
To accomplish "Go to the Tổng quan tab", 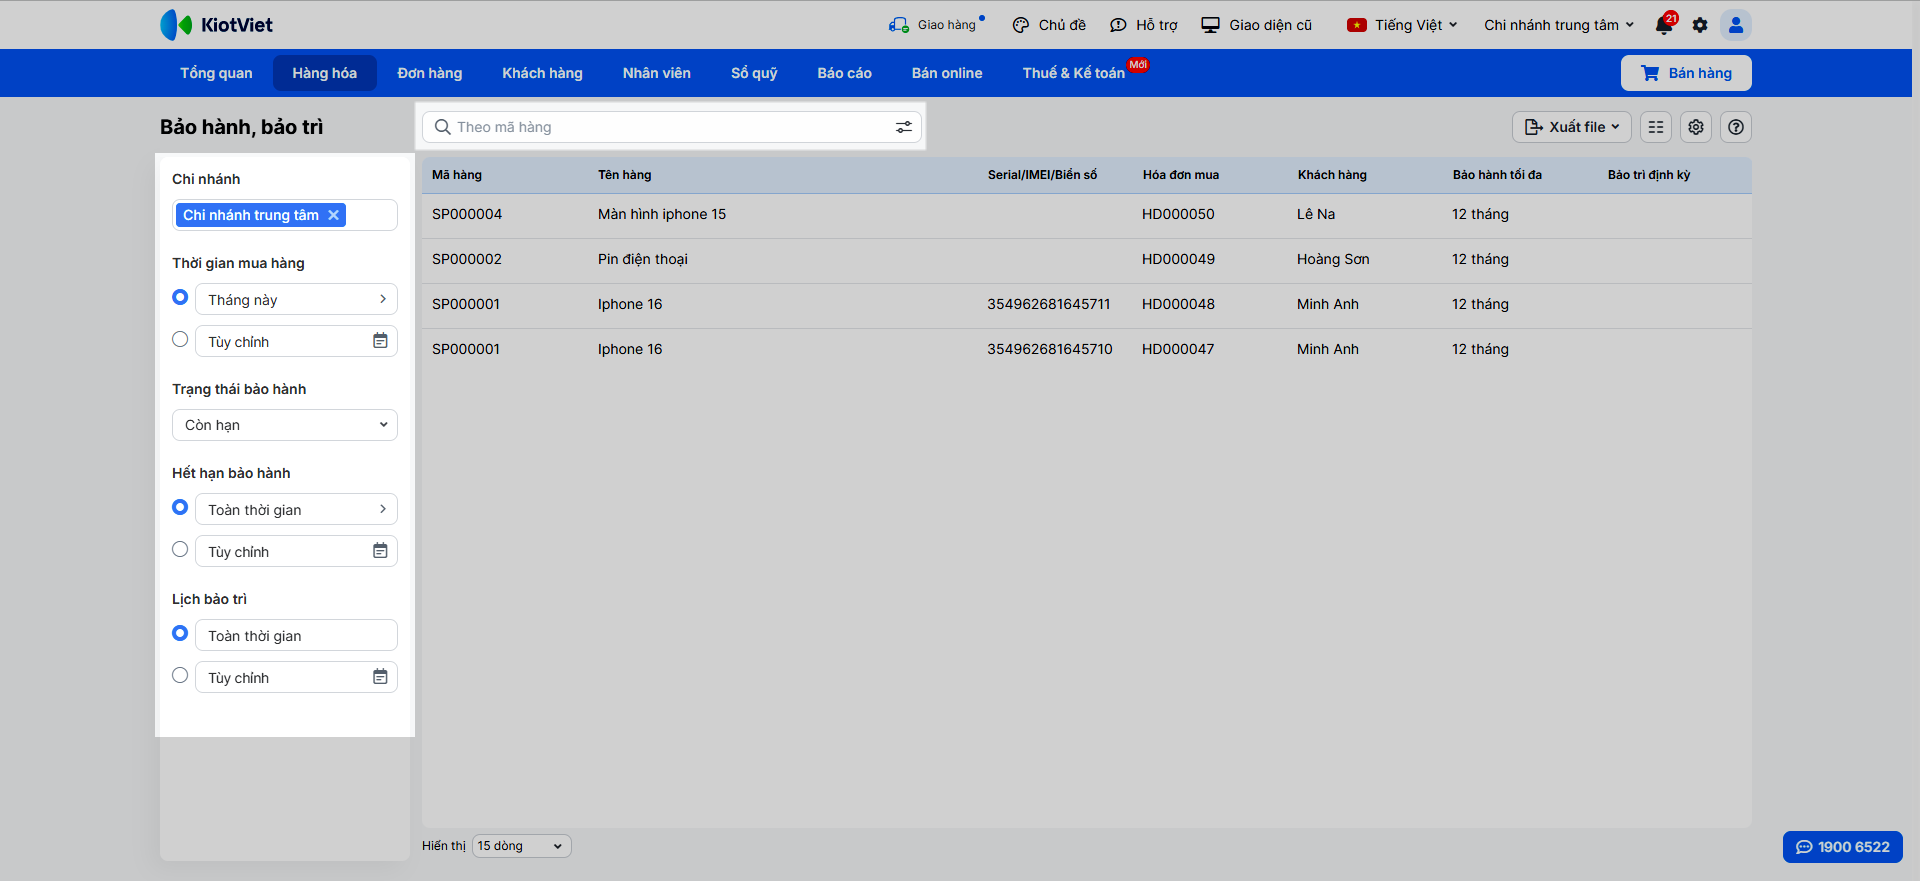I will click(216, 73).
